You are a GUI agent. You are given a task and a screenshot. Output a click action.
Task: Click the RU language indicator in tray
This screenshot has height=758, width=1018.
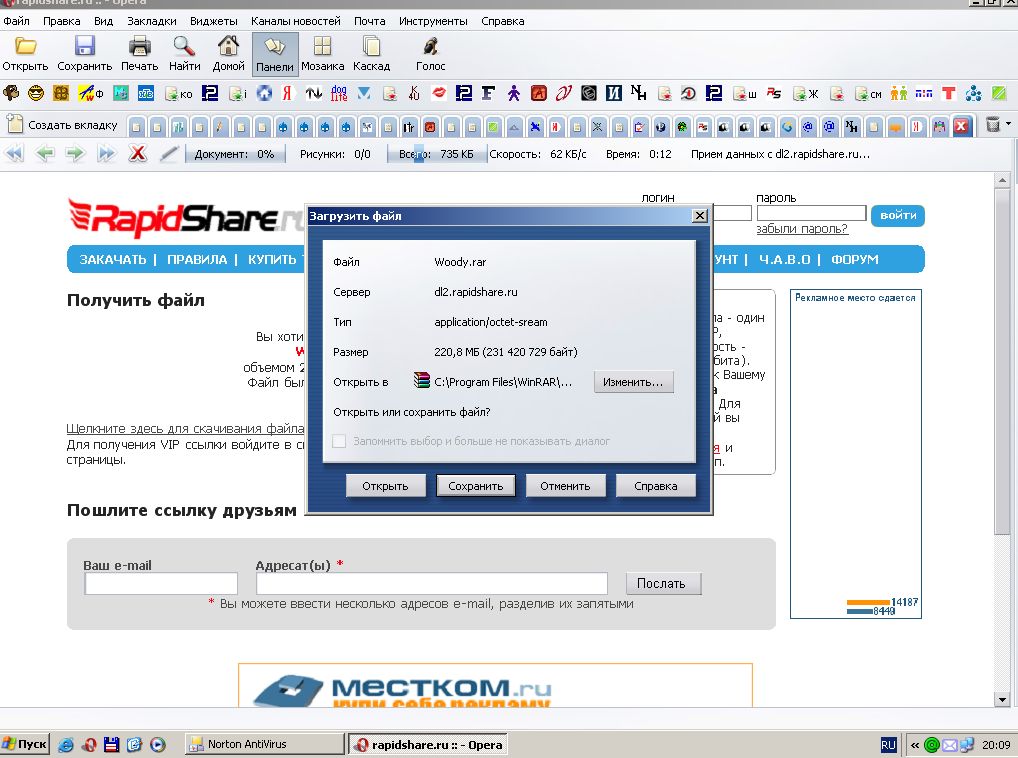coord(888,745)
